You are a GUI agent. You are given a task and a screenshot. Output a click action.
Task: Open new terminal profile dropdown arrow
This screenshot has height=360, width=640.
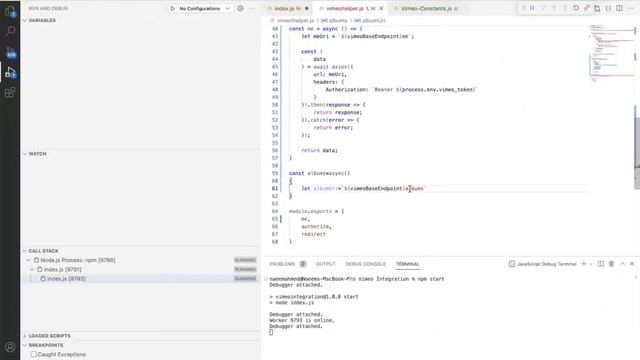coord(591,264)
